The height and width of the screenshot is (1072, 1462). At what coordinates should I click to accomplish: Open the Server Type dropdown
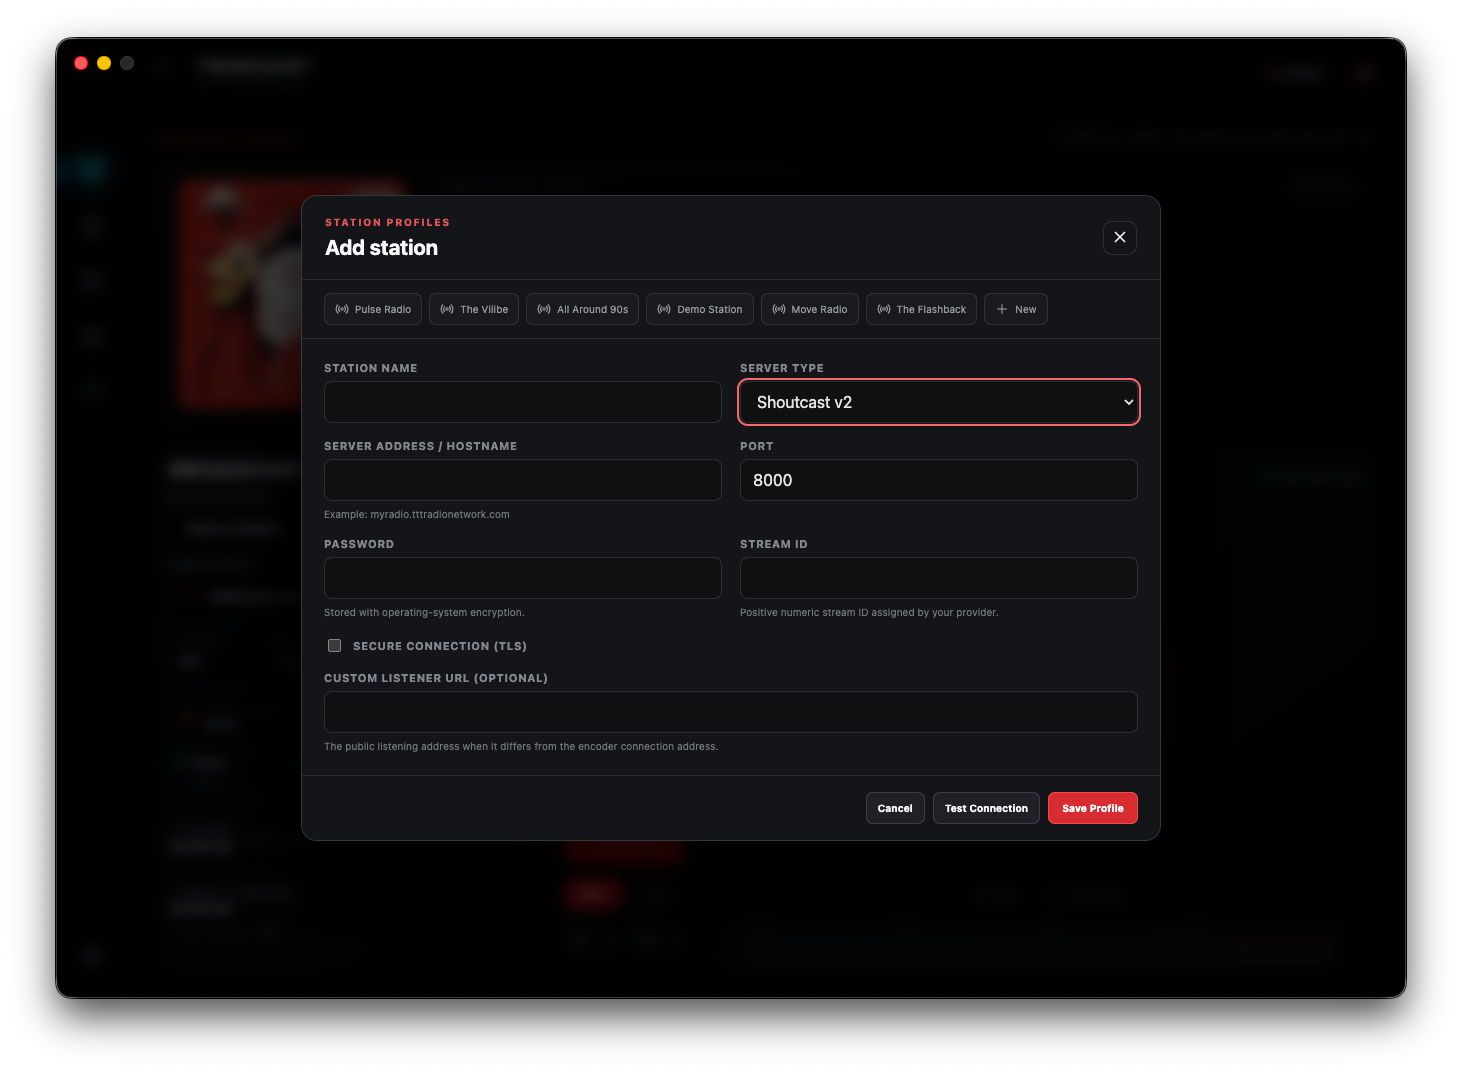coord(939,402)
